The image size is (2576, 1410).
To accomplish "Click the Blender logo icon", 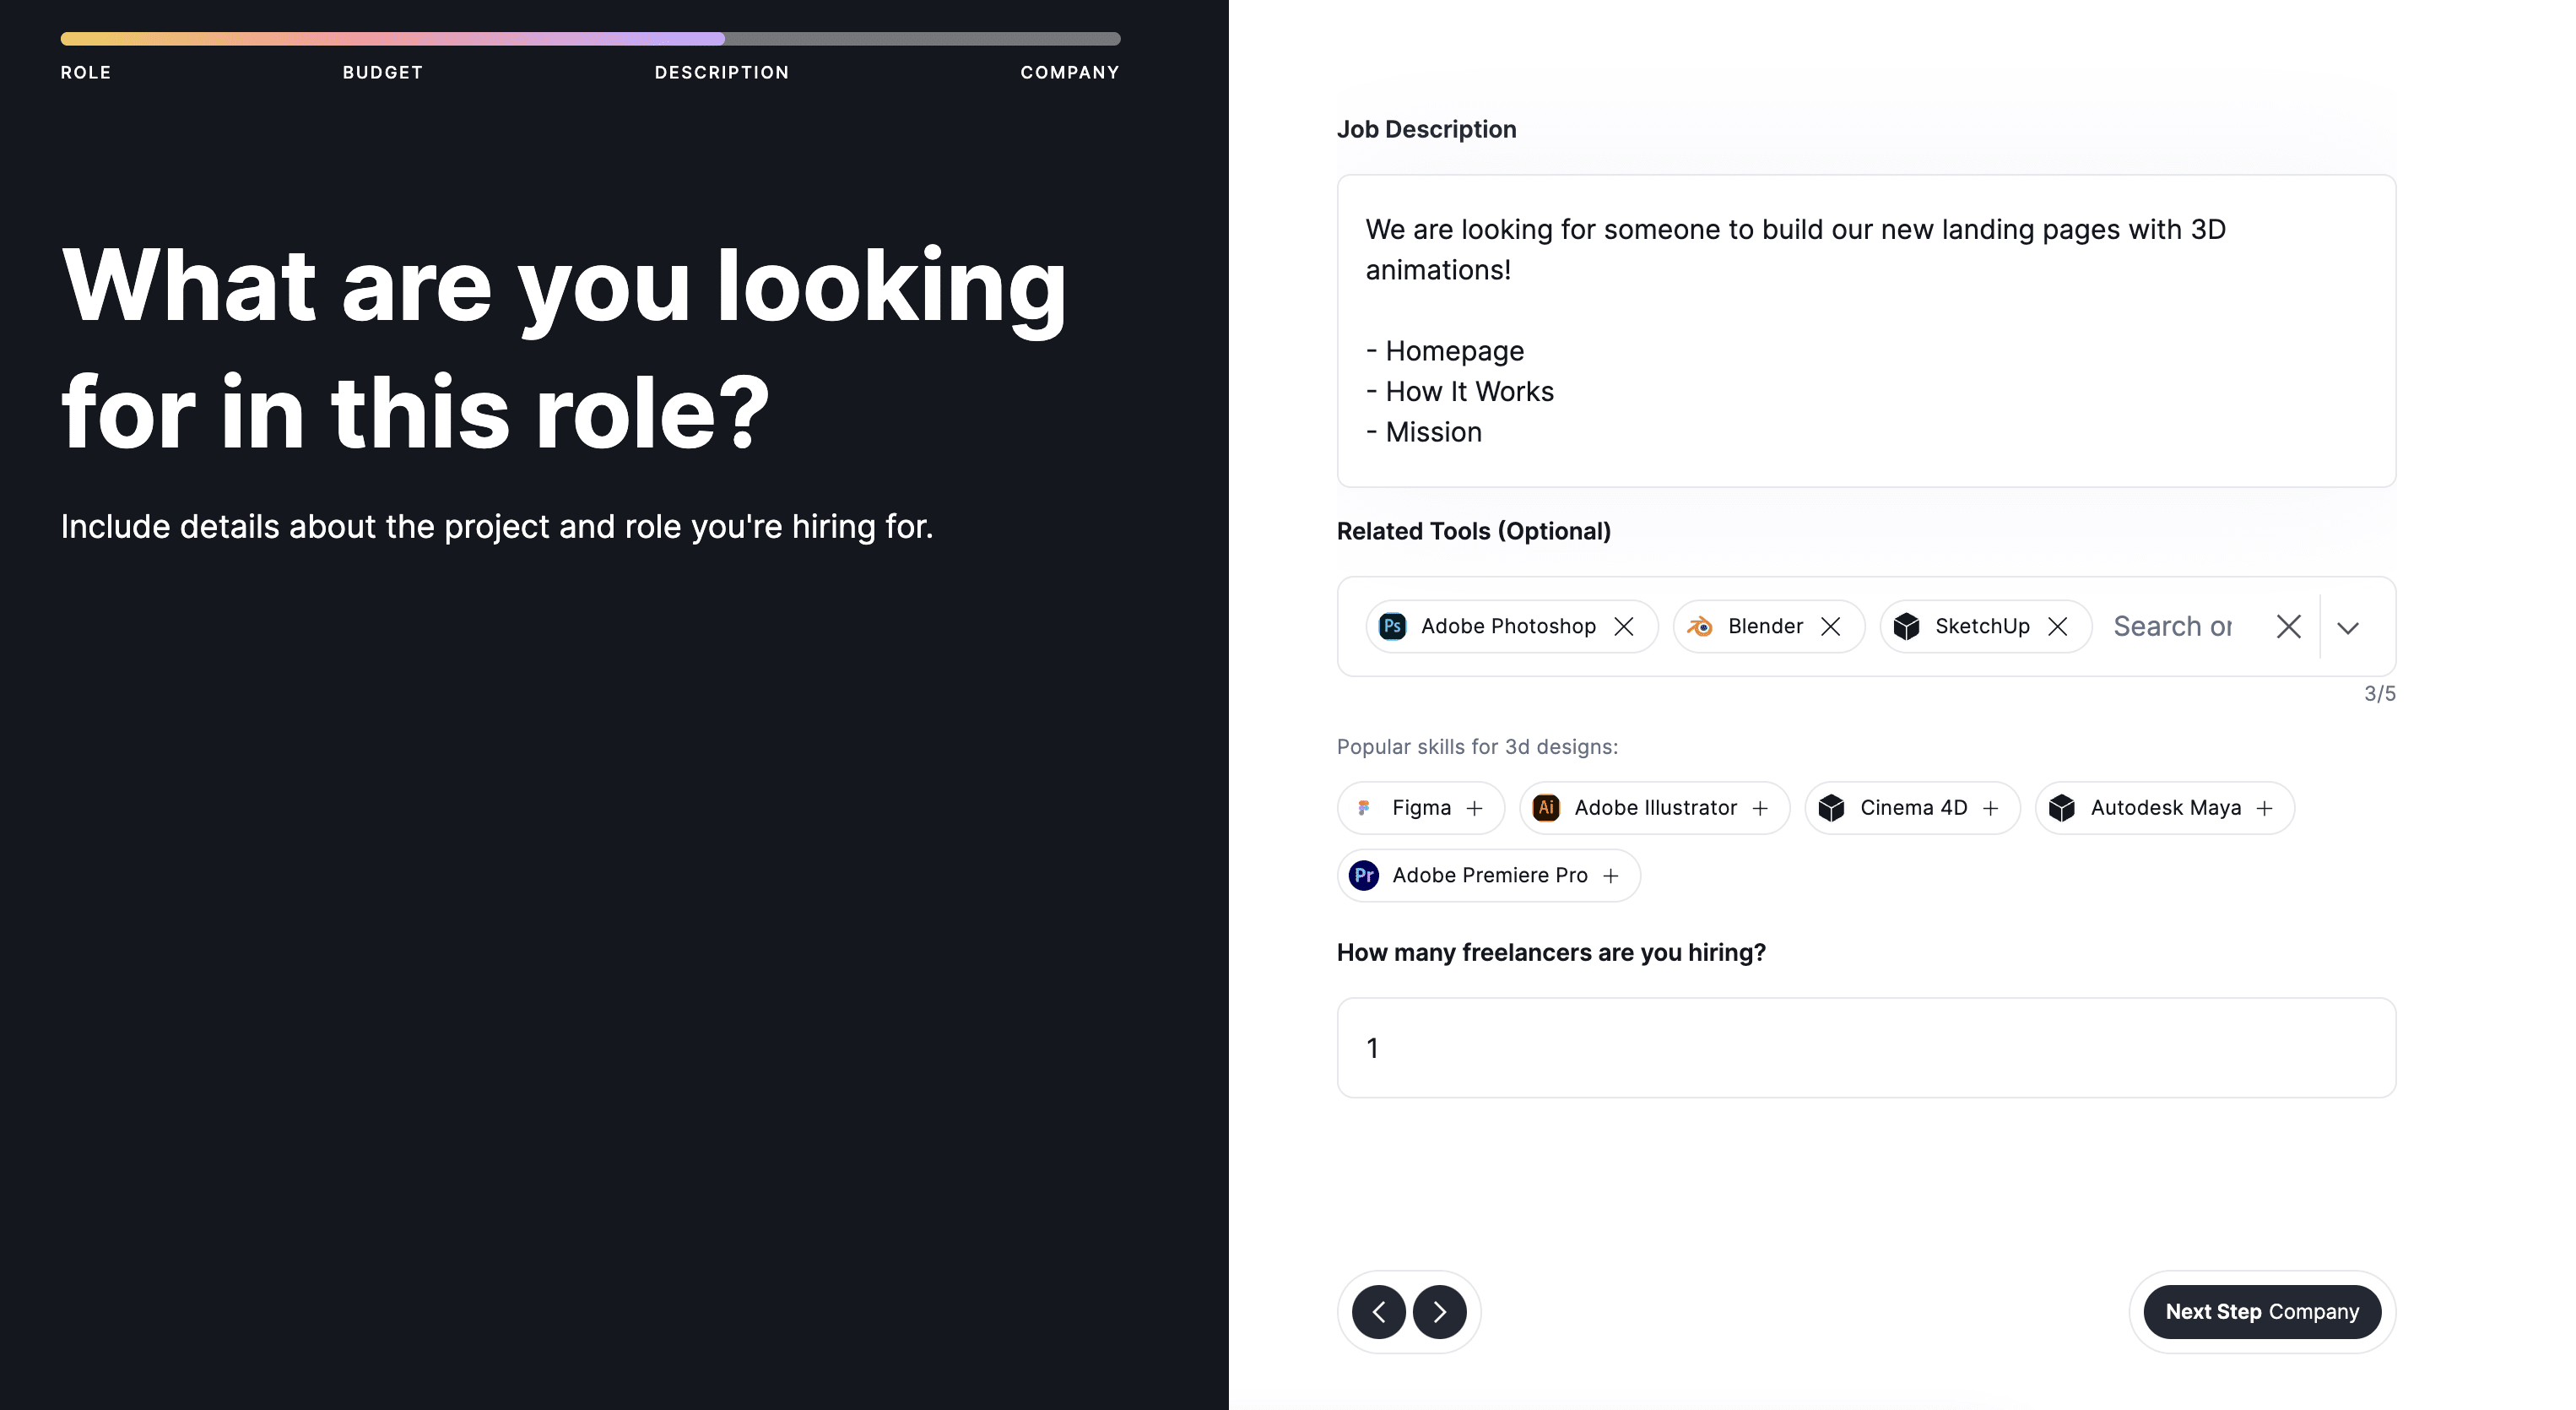I will (x=1700, y=626).
